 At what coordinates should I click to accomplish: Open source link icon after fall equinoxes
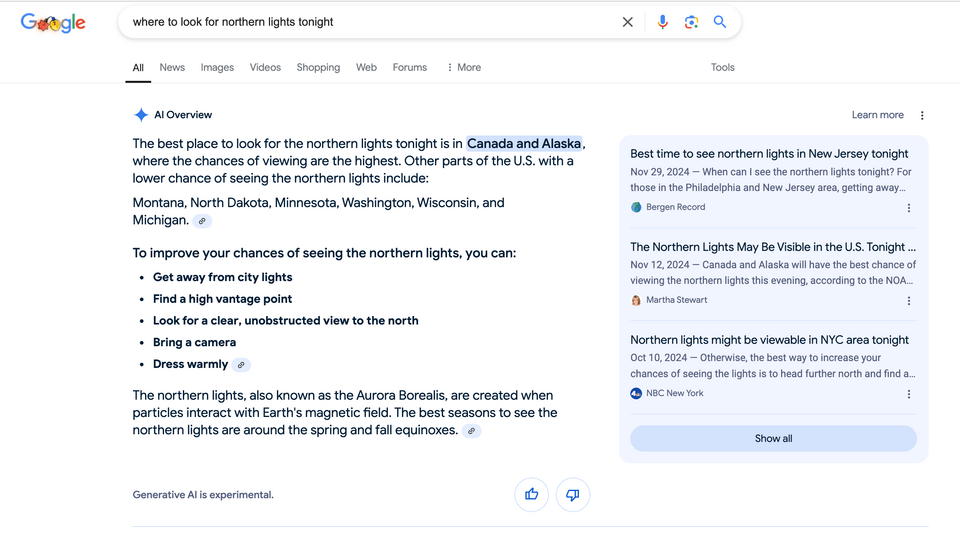[471, 431]
